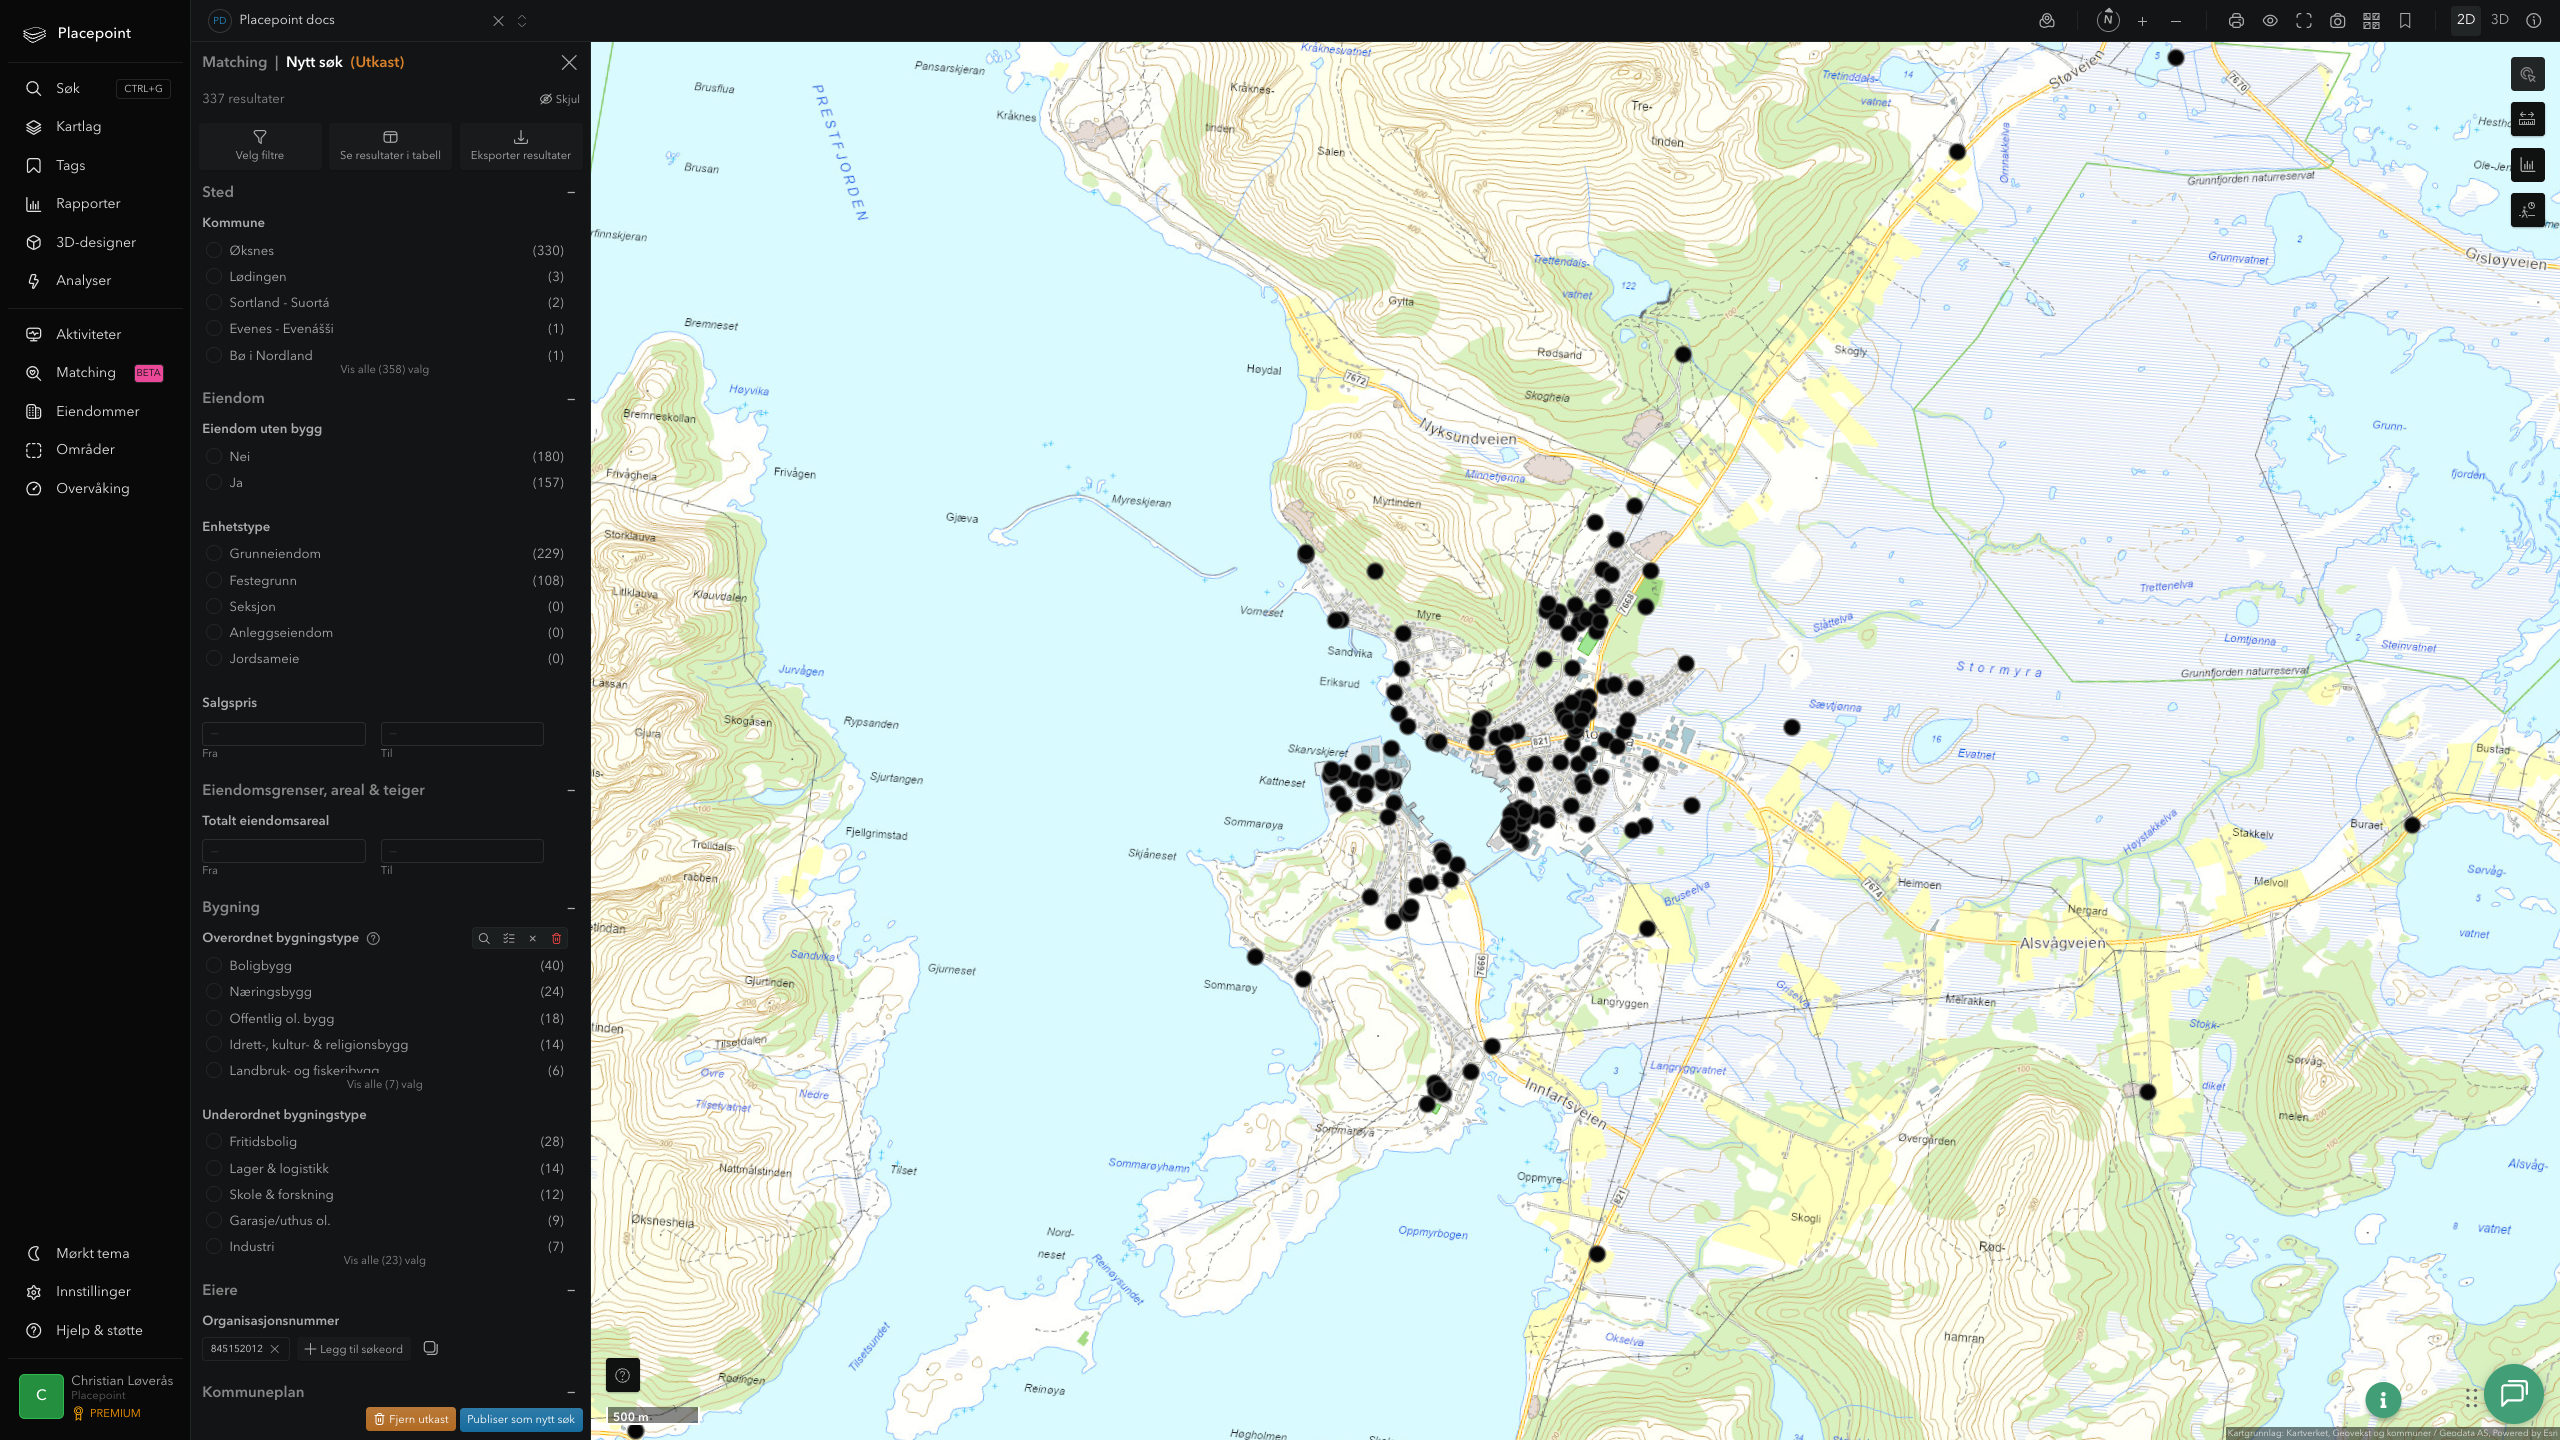Show all 7 overordnet bygningstype options
Image resolution: width=2560 pixels, height=1440 pixels.
pos(385,1085)
